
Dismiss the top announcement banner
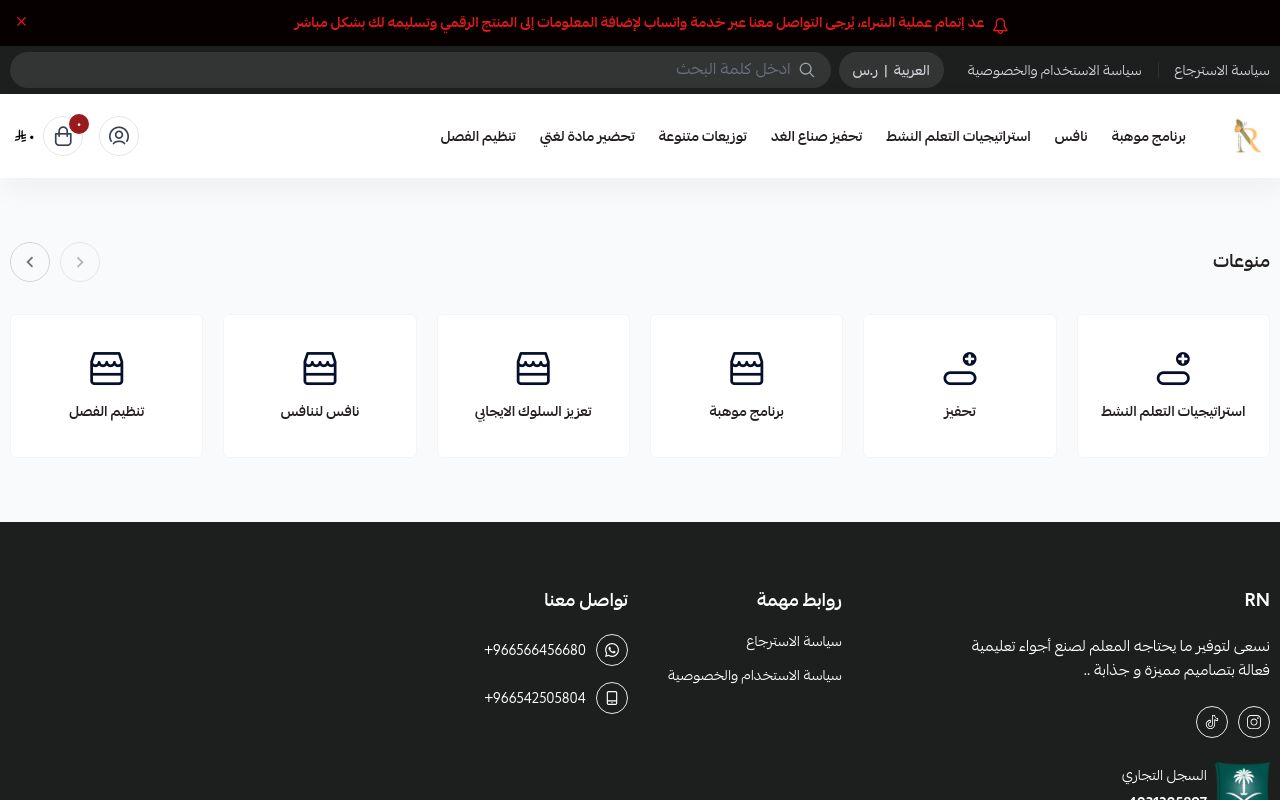21,21
